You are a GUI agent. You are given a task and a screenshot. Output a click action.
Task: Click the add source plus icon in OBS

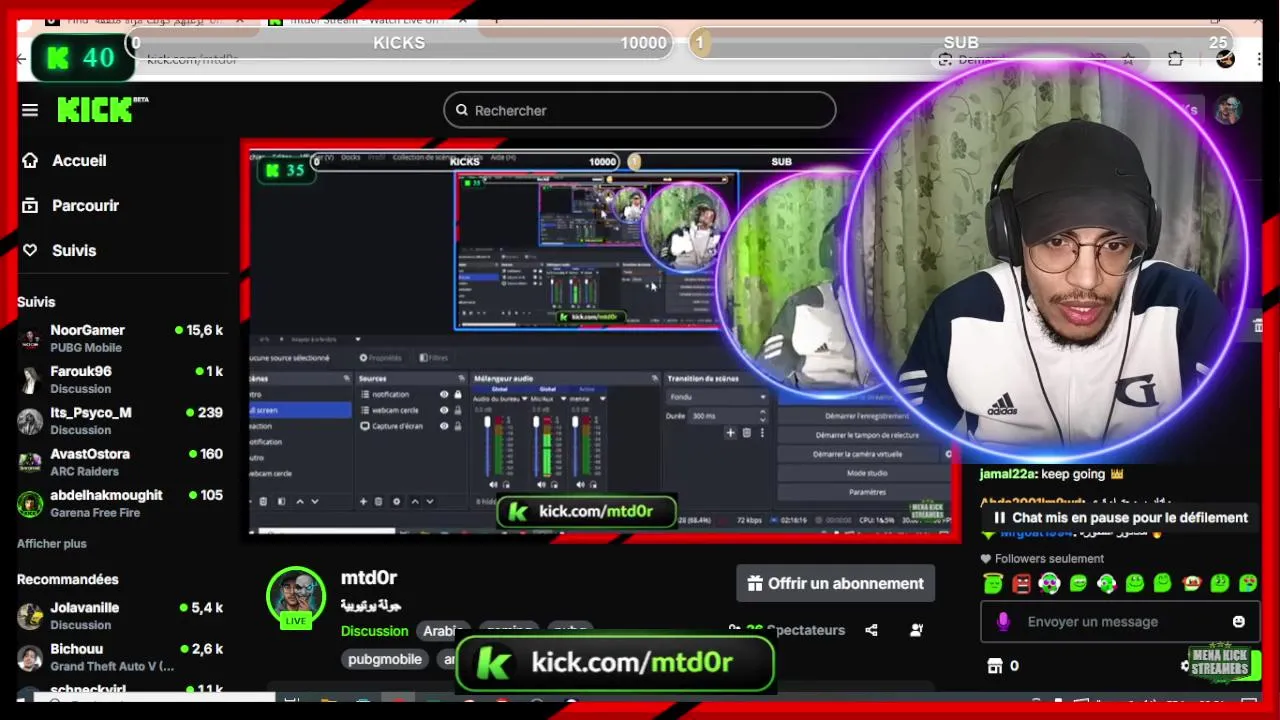[x=363, y=501]
